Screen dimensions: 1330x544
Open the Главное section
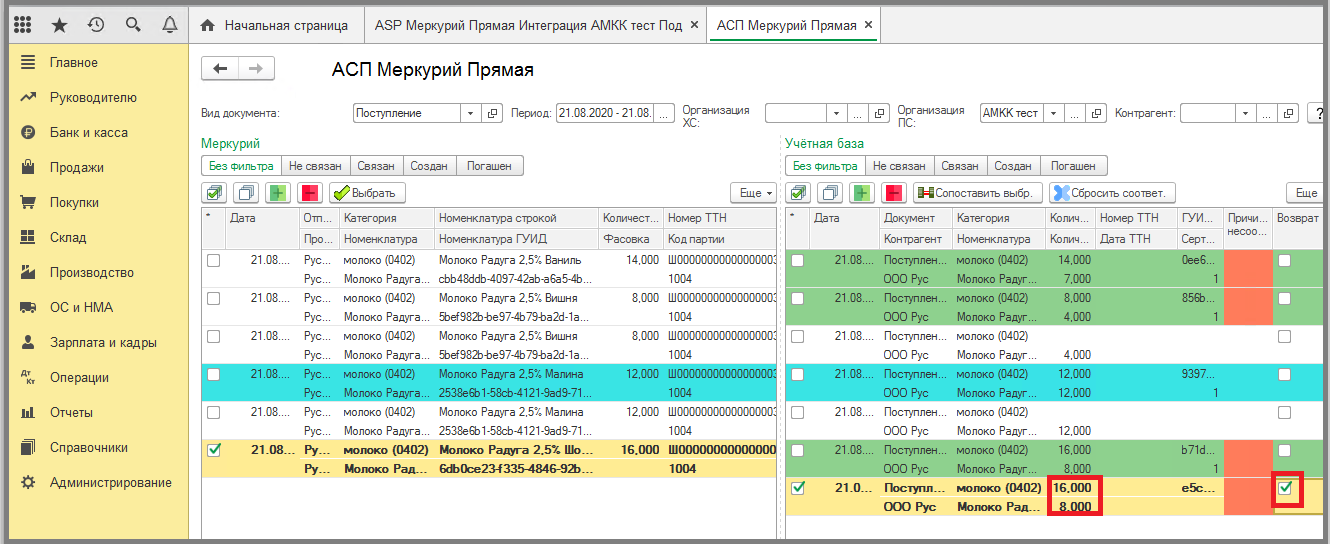coord(74,62)
